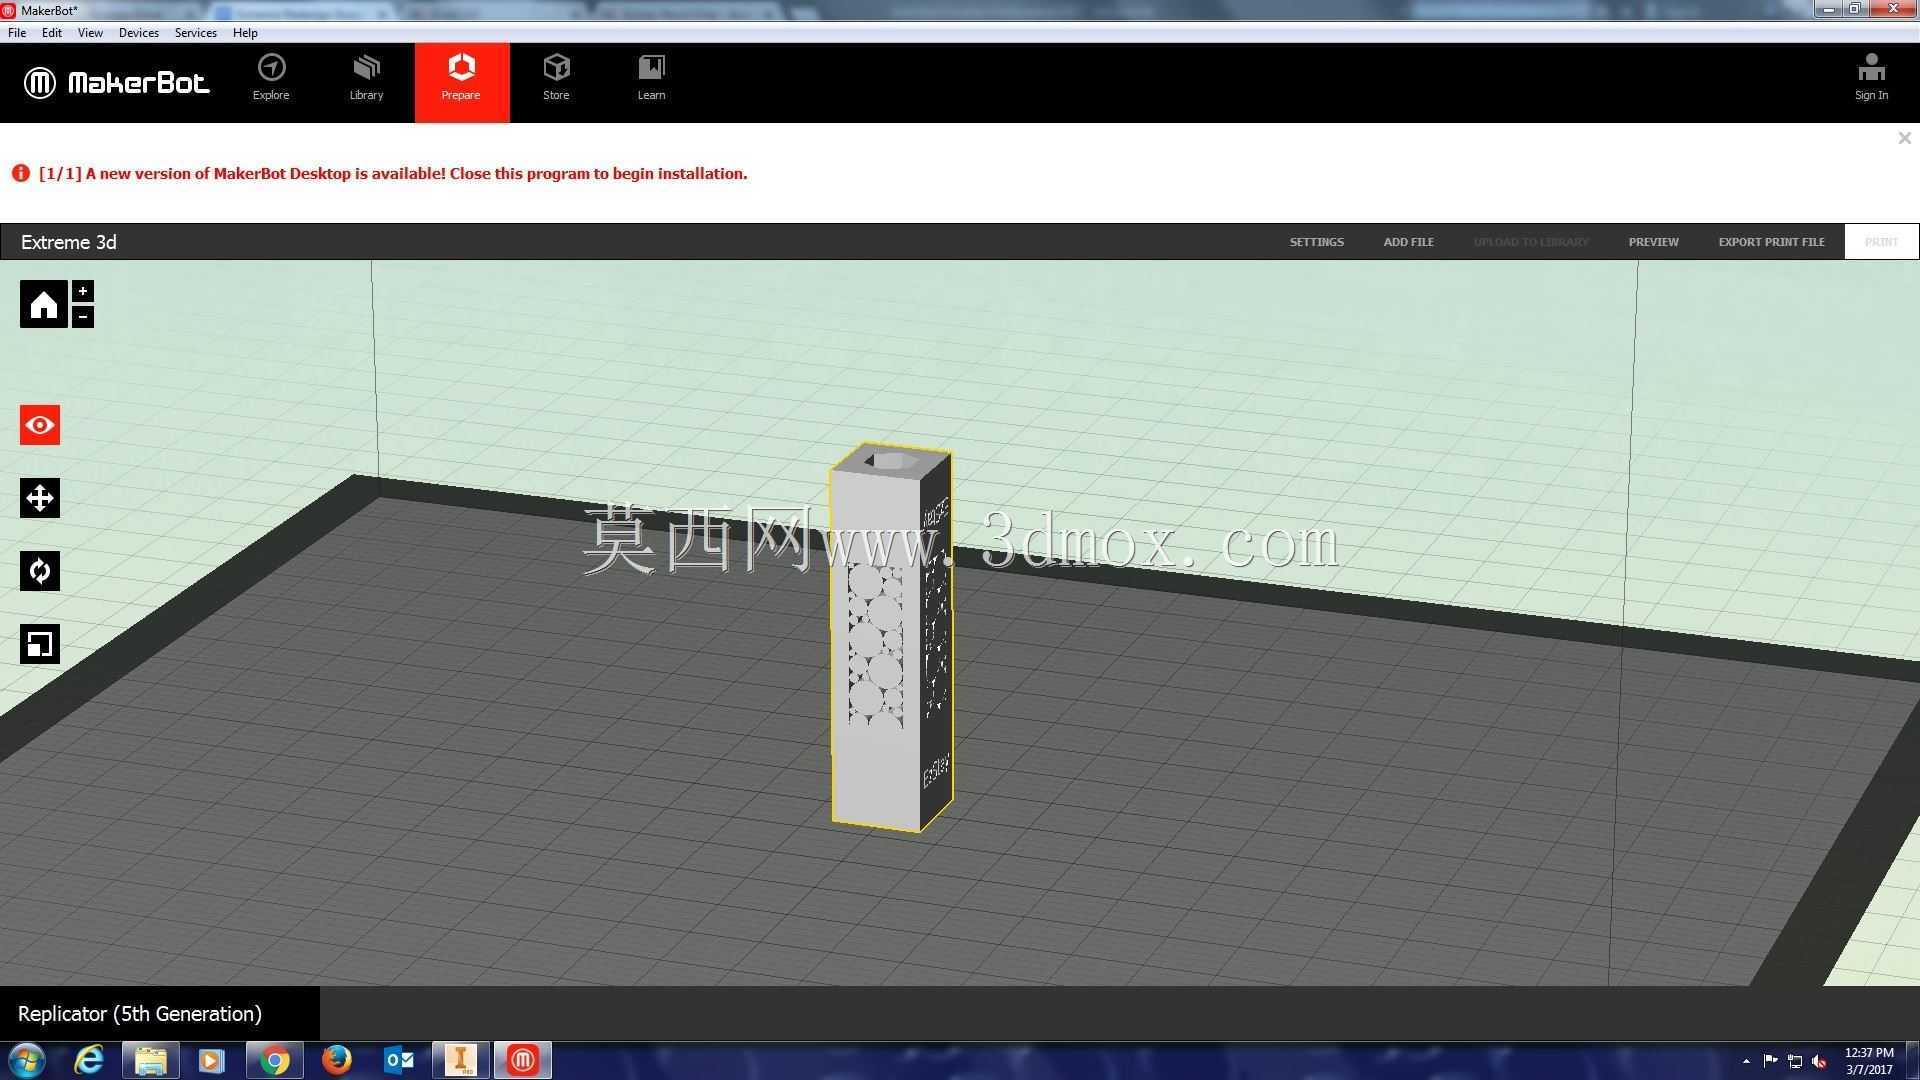
Task: Select the View (eye) tool
Action: pos(40,425)
